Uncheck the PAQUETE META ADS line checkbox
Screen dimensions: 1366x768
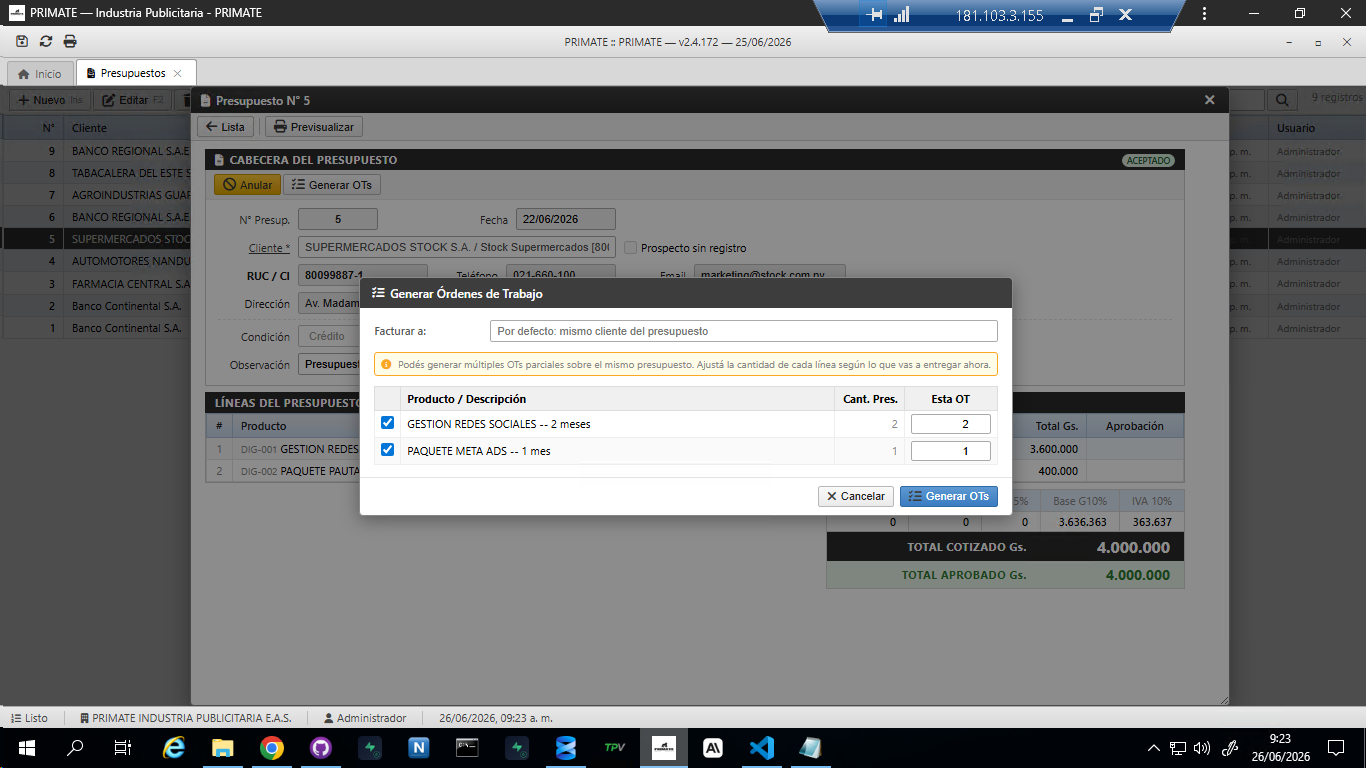coord(388,451)
